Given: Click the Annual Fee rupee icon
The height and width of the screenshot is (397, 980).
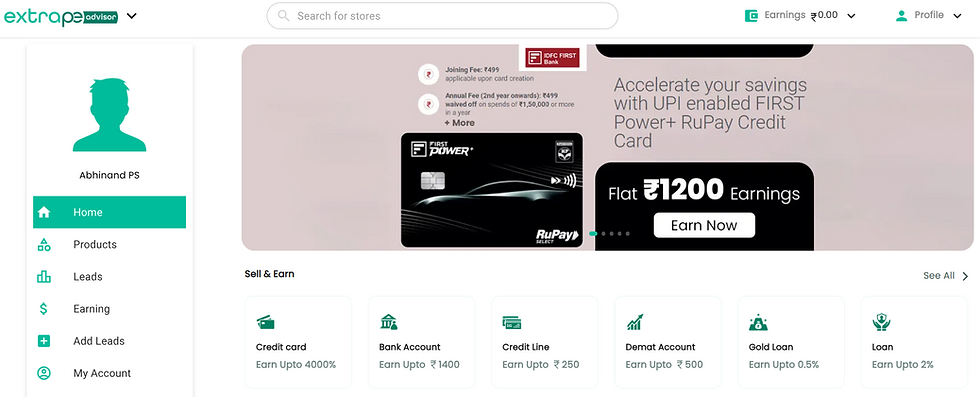Looking at the screenshot, I should tap(428, 104).
